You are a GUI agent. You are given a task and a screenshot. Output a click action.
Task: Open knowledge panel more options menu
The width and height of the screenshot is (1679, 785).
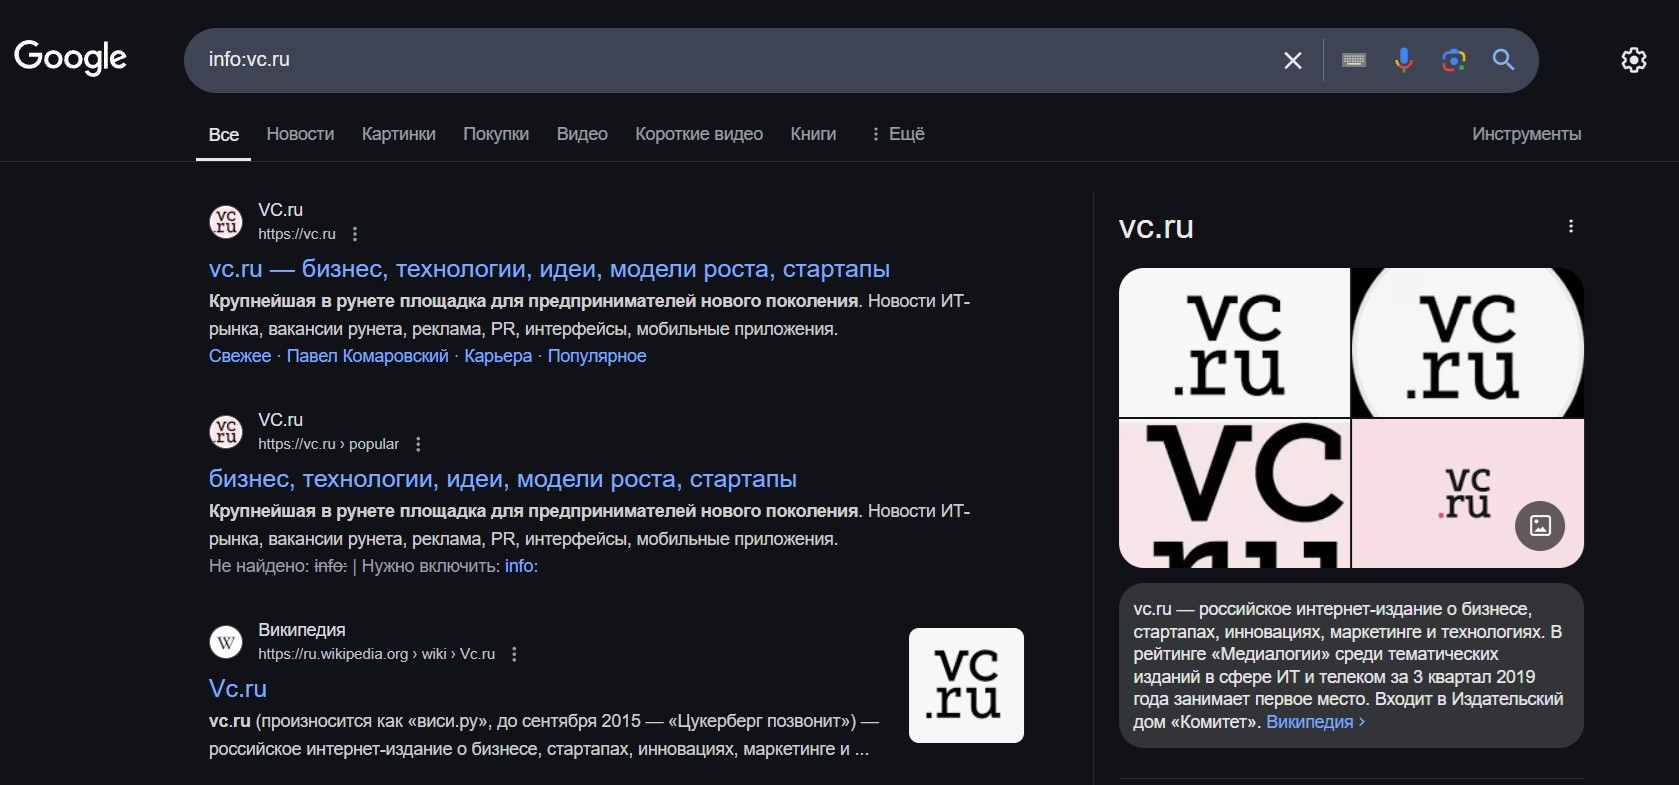coord(1571,227)
